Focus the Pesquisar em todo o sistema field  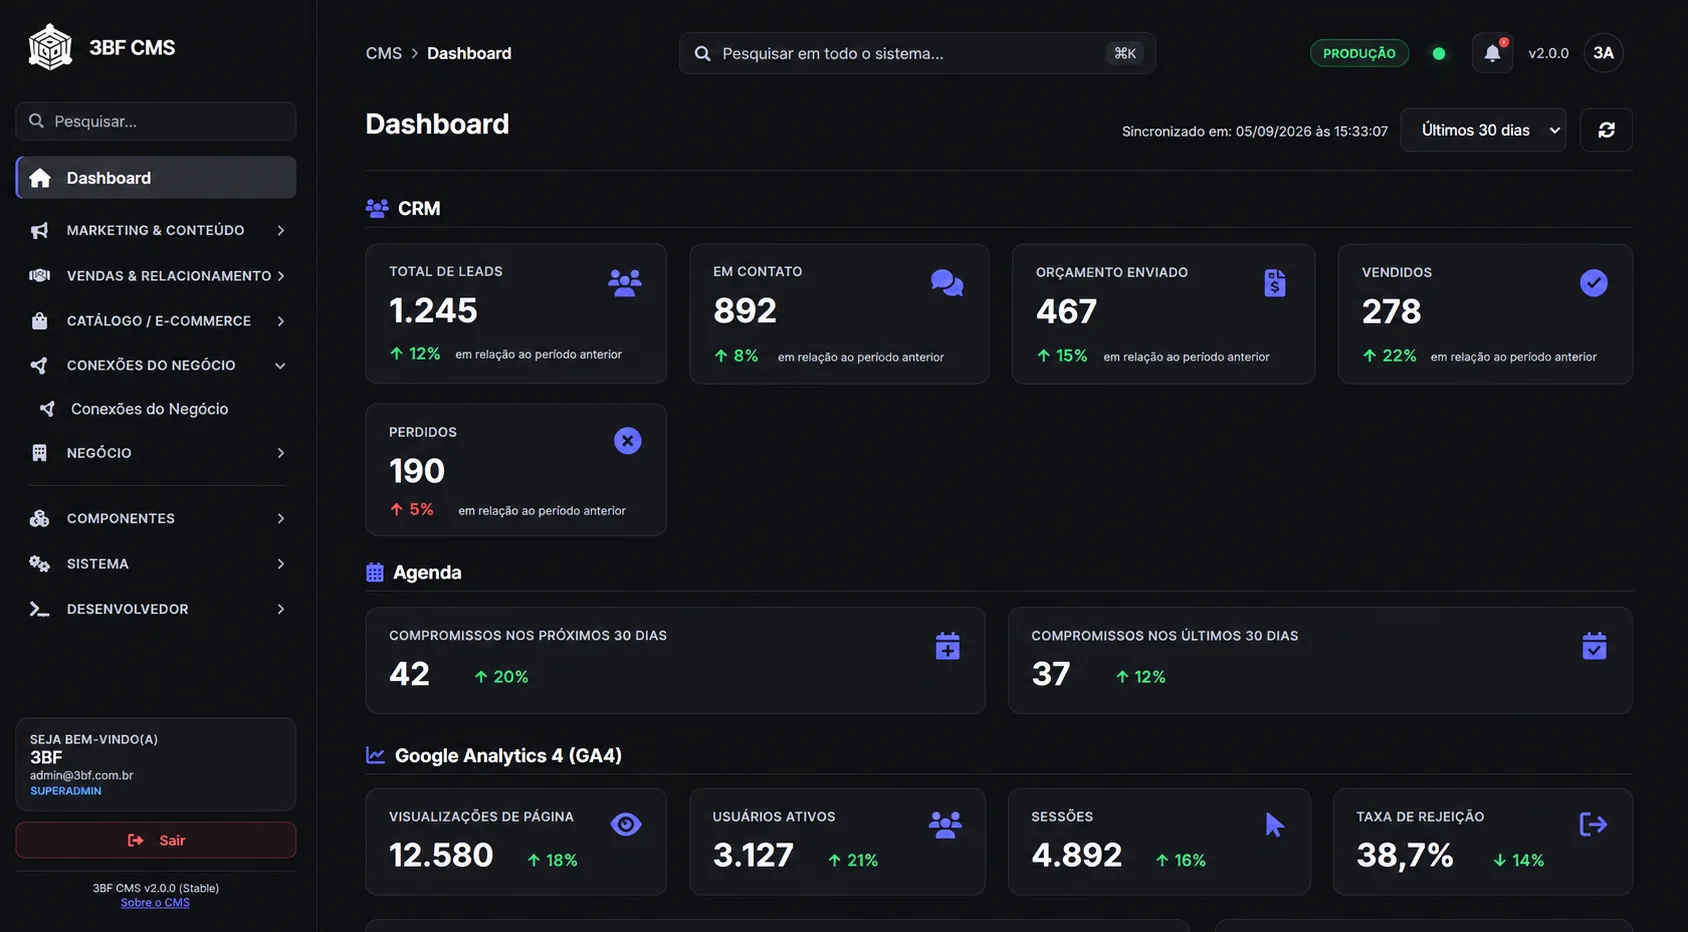[917, 53]
